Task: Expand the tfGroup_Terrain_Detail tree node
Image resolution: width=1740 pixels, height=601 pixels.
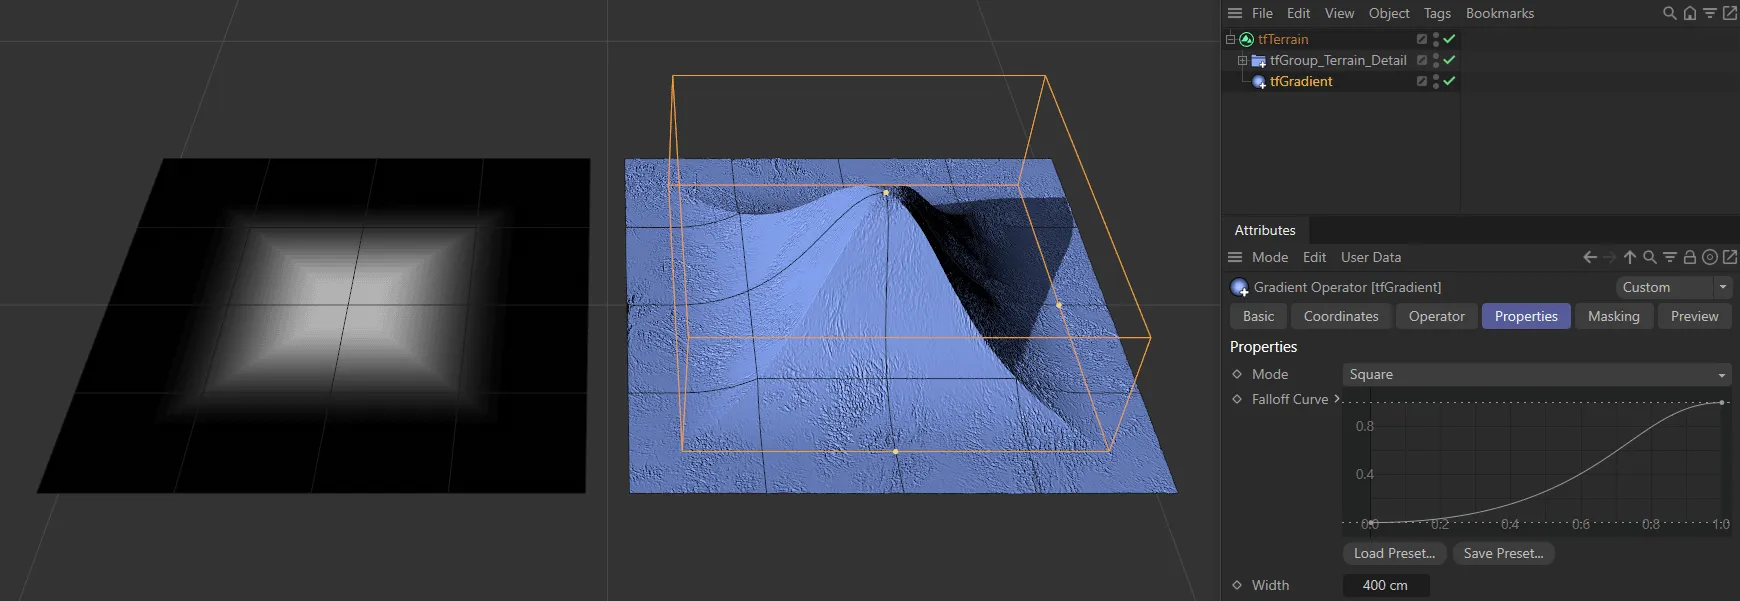Action: 1242,60
